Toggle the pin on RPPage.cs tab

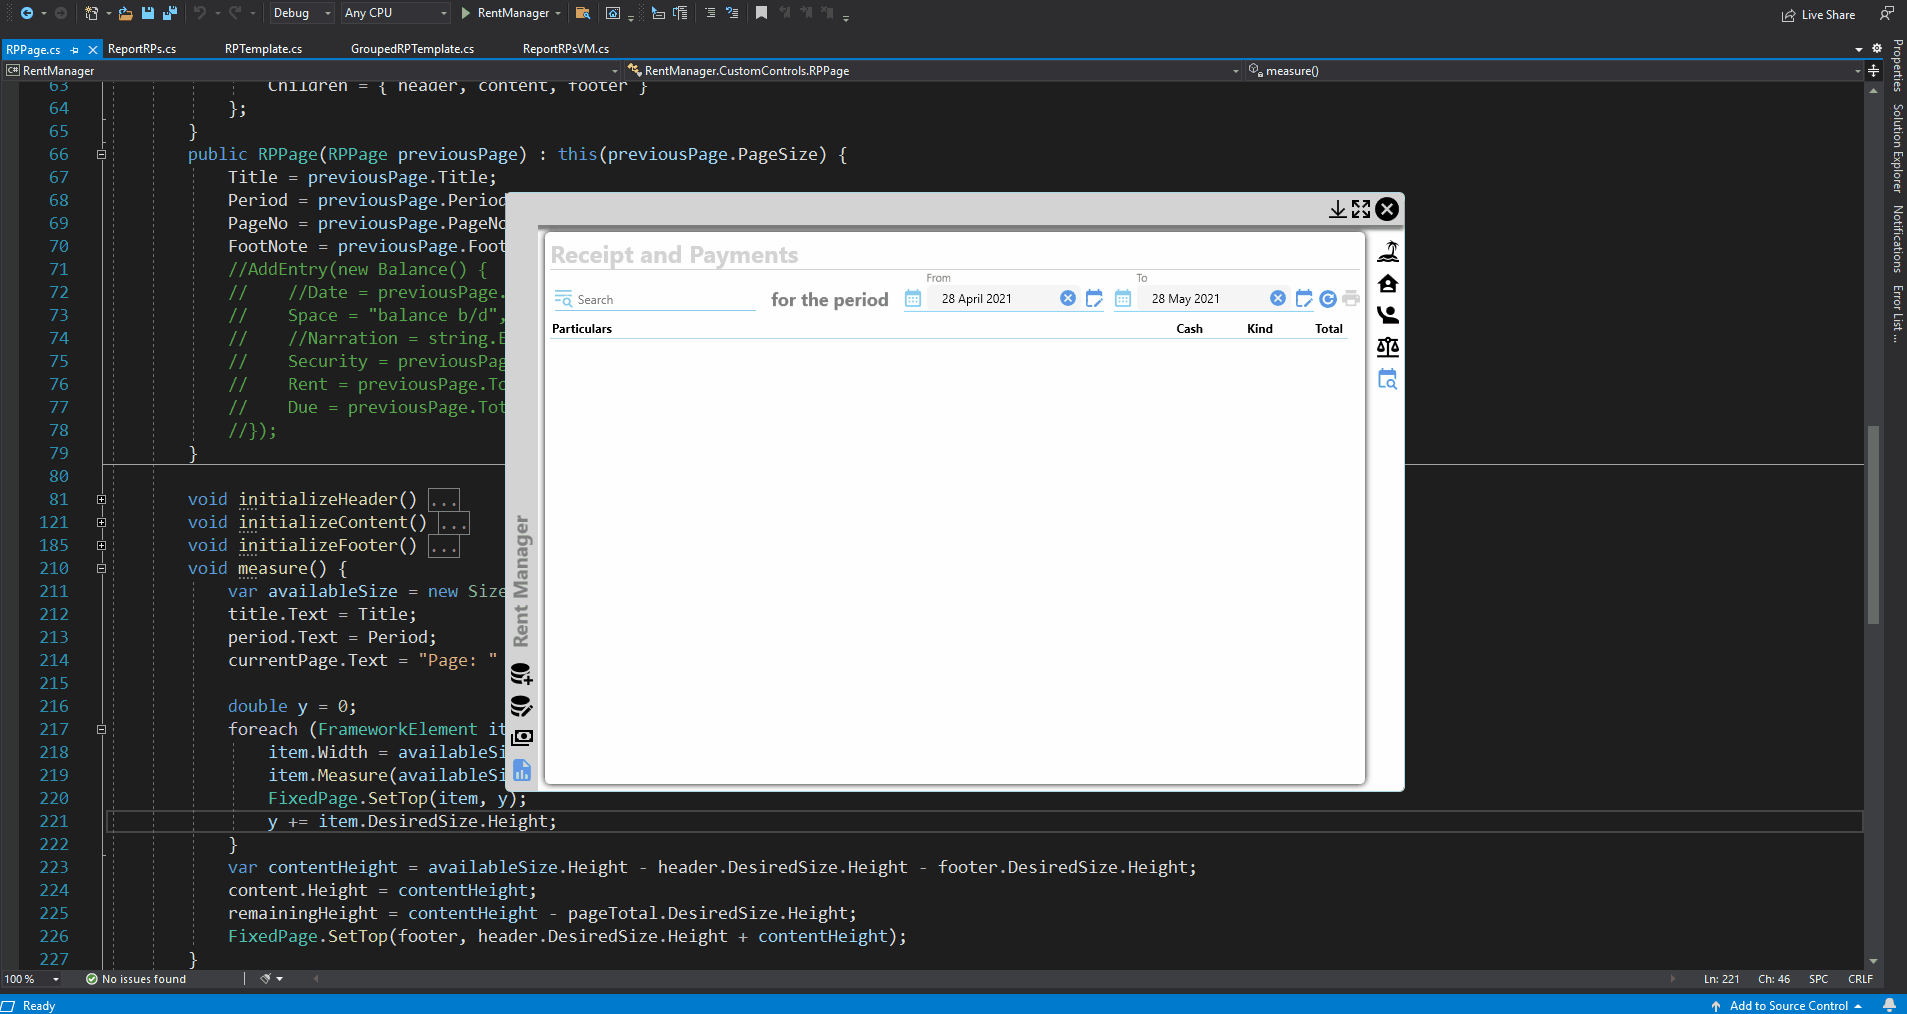tap(75, 49)
